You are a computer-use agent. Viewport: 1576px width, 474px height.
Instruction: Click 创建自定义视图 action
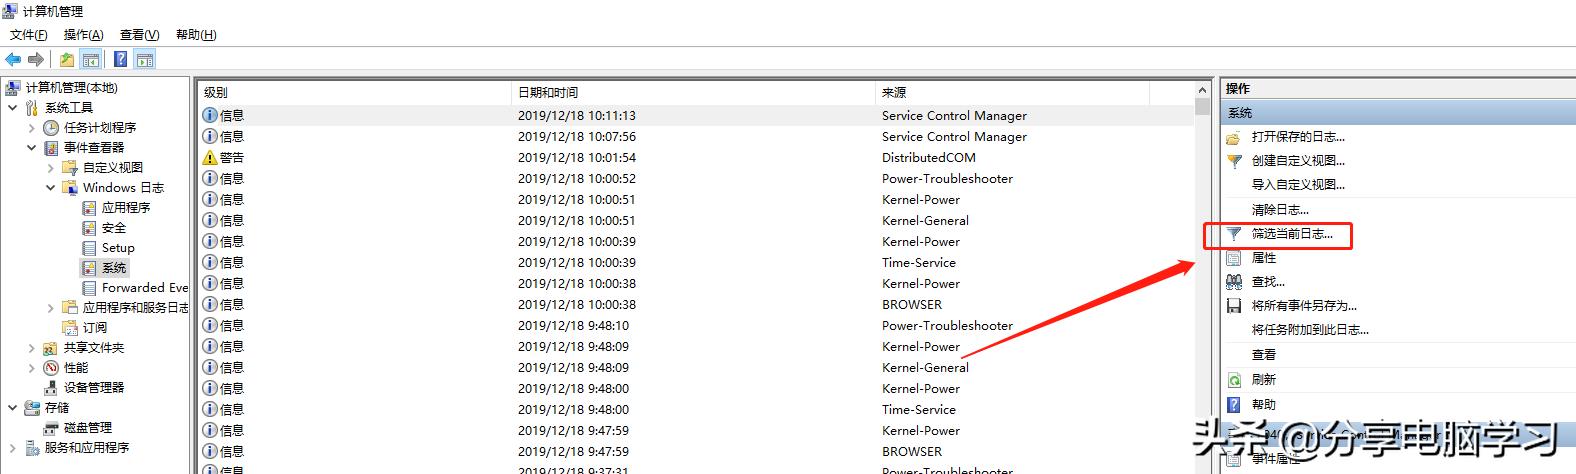1298,161
